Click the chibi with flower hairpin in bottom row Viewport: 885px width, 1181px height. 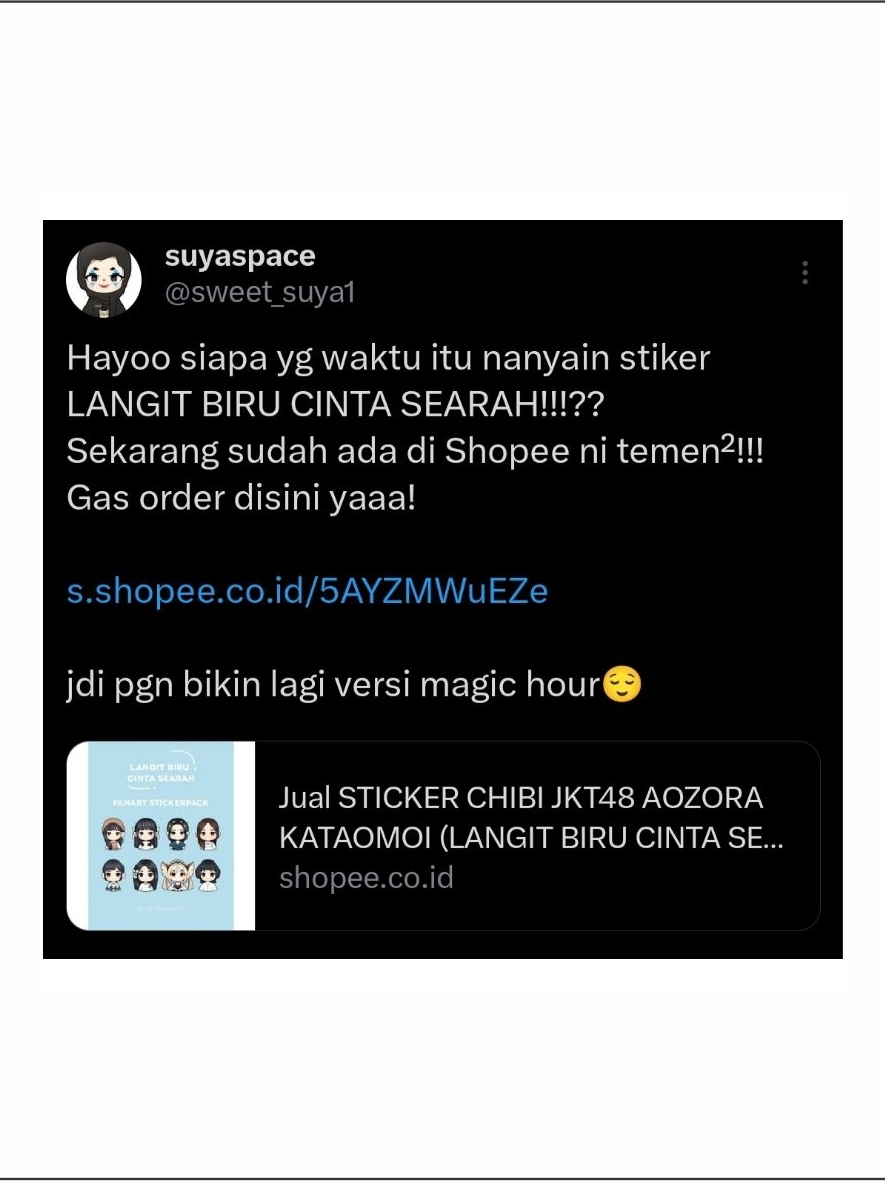[145, 875]
